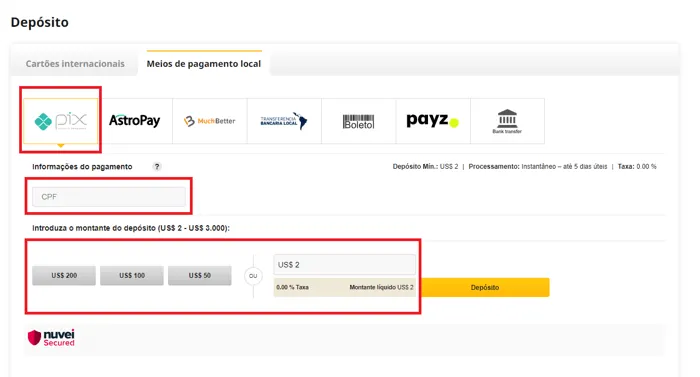
Task: Select the Boleto payment method
Action: pyautogui.click(x=358, y=121)
